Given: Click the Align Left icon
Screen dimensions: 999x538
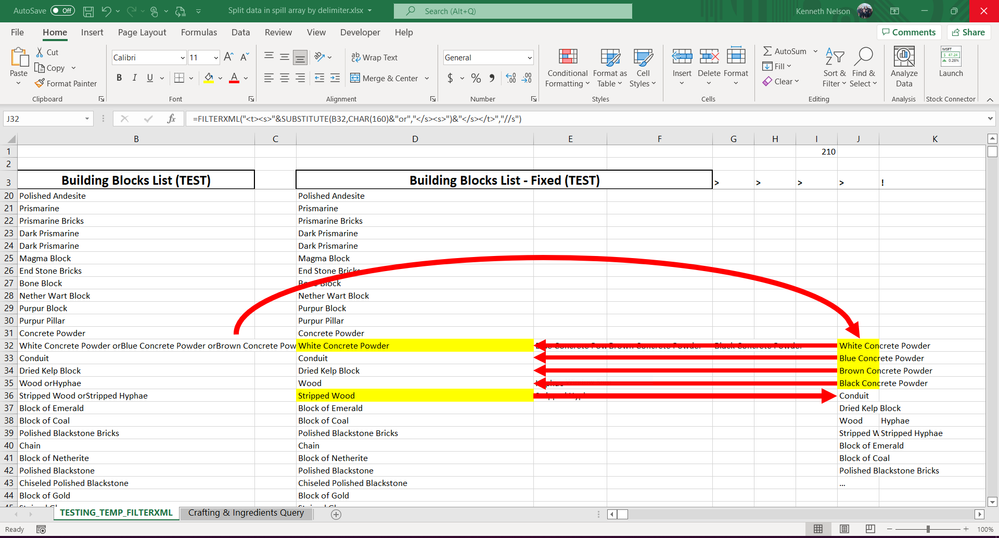Looking at the screenshot, I should point(269,78).
